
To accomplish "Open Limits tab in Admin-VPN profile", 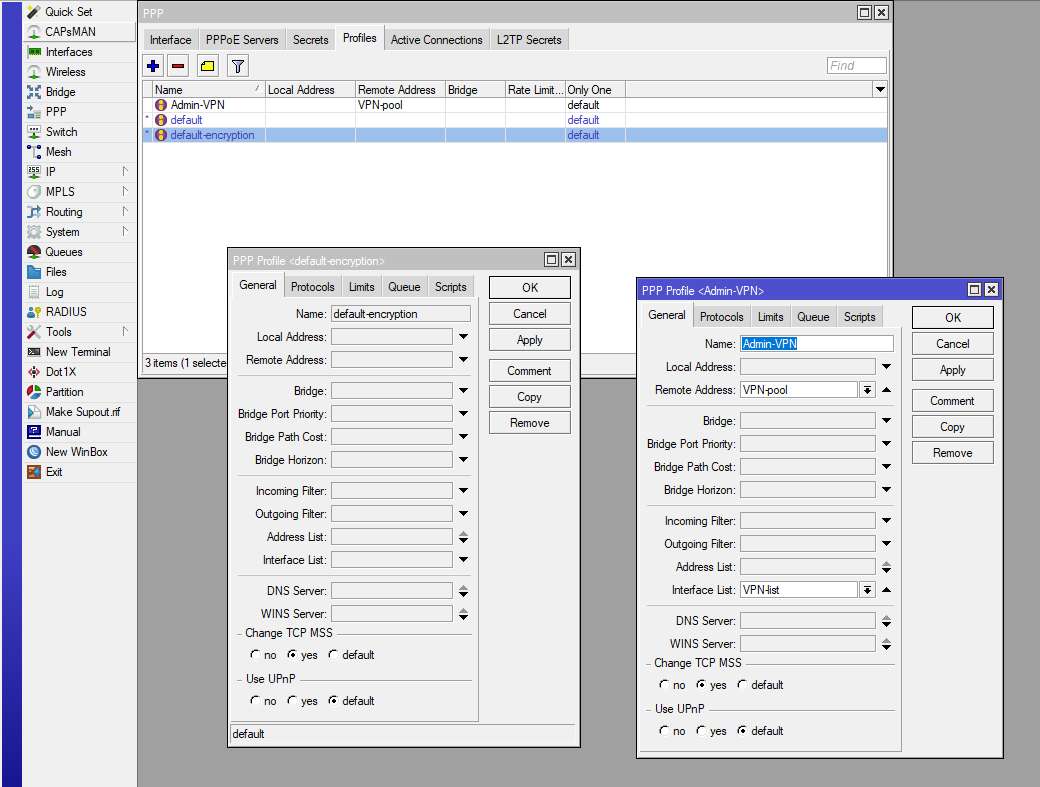I will [771, 317].
